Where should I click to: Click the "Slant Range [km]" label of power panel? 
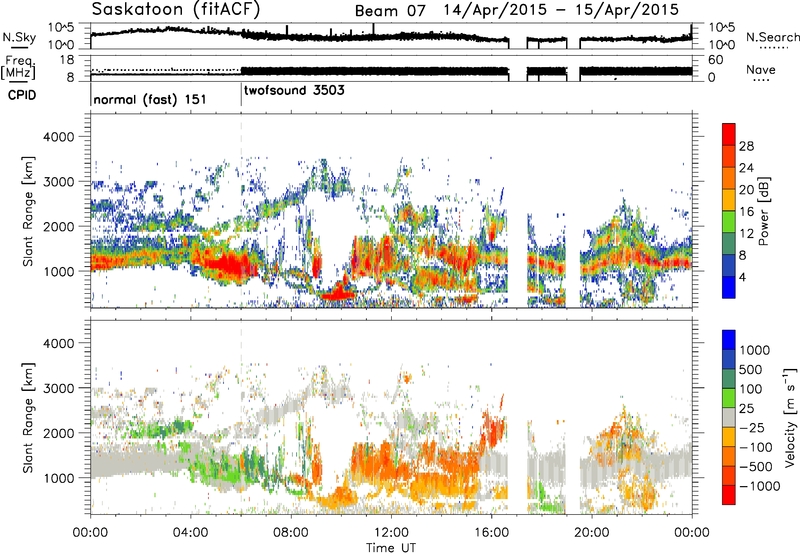click(28, 211)
